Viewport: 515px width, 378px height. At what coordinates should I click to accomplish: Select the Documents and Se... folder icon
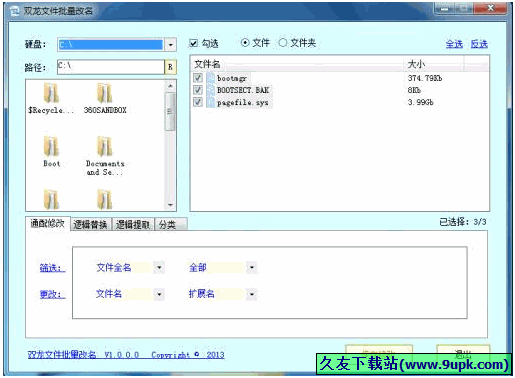coord(104,146)
